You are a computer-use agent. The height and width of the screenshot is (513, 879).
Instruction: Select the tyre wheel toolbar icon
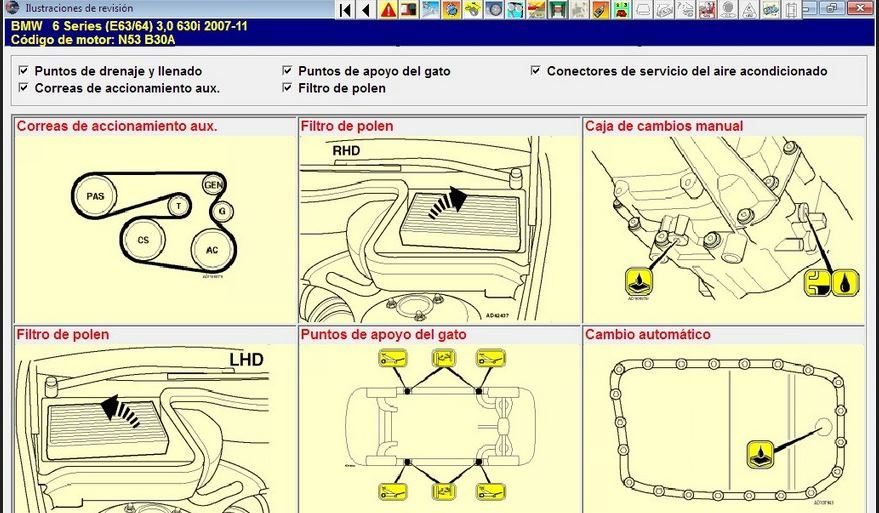point(494,10)
